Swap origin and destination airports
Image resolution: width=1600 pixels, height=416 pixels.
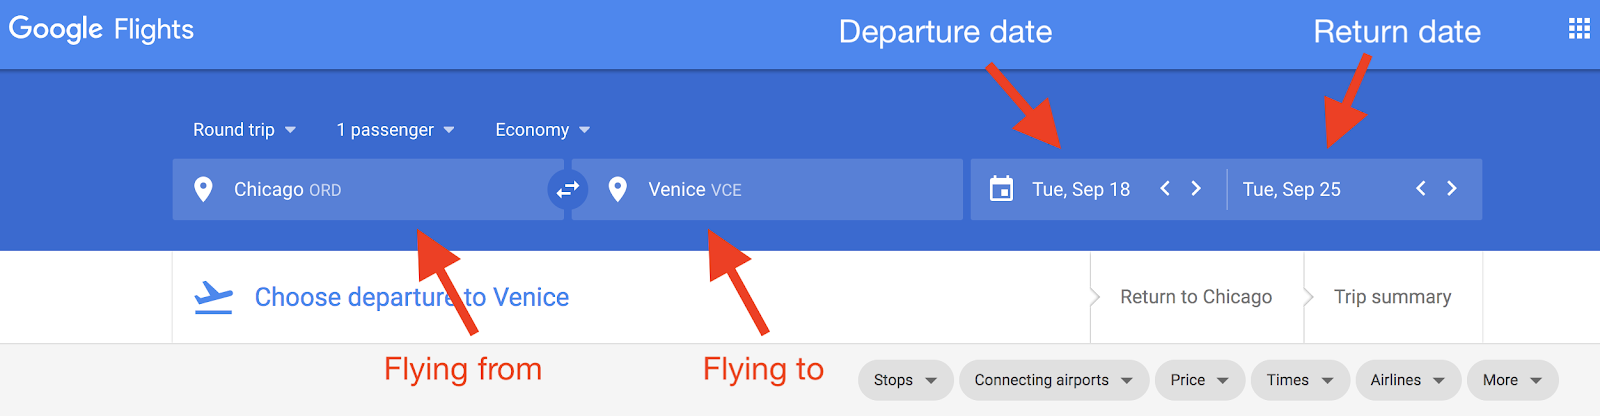568,189
